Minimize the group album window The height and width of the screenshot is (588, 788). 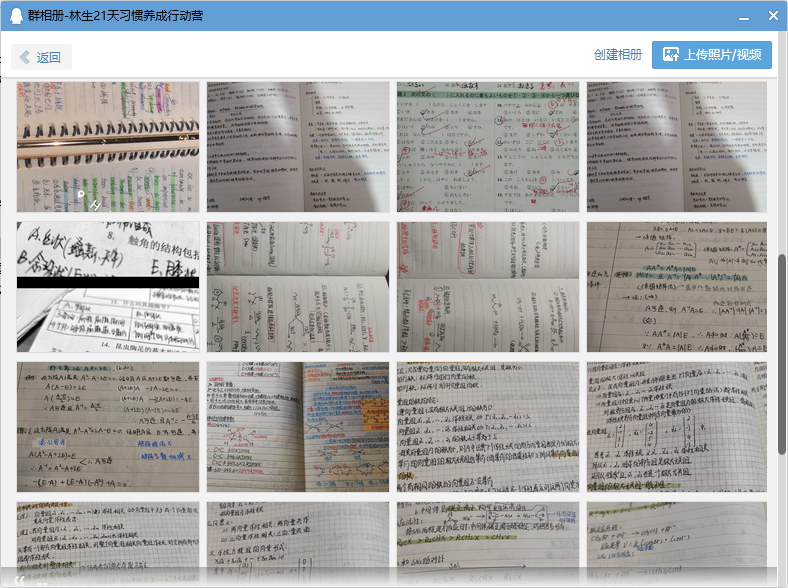click(x=744, y=16)
